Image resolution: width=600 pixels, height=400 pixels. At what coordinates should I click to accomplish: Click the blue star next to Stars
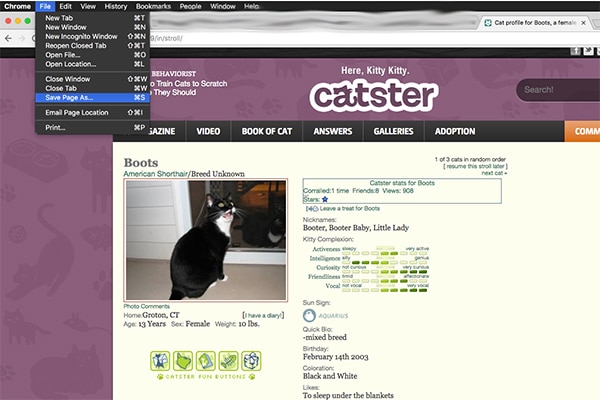tap(325, 199)
